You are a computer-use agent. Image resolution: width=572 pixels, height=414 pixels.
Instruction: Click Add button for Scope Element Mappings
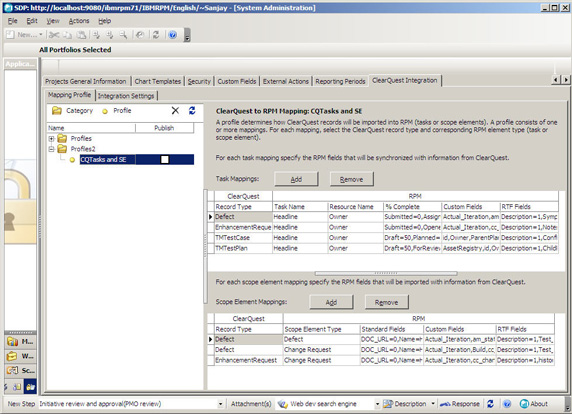[331, 302]
